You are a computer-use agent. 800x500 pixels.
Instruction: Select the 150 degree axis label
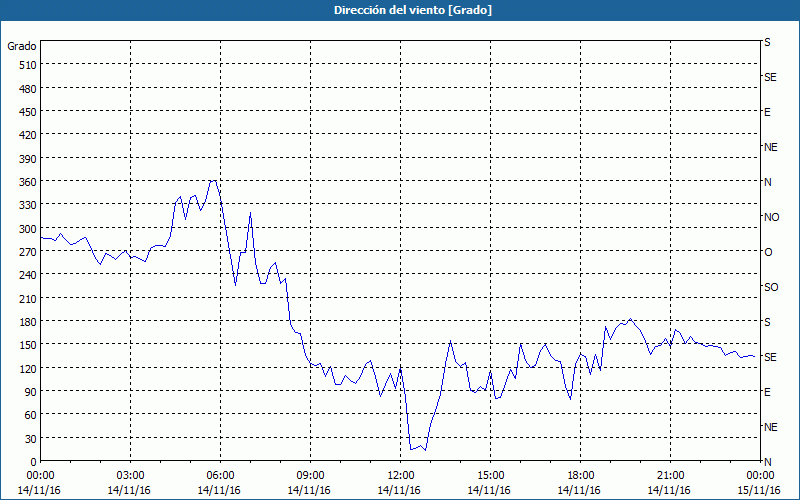coord(27,345)
